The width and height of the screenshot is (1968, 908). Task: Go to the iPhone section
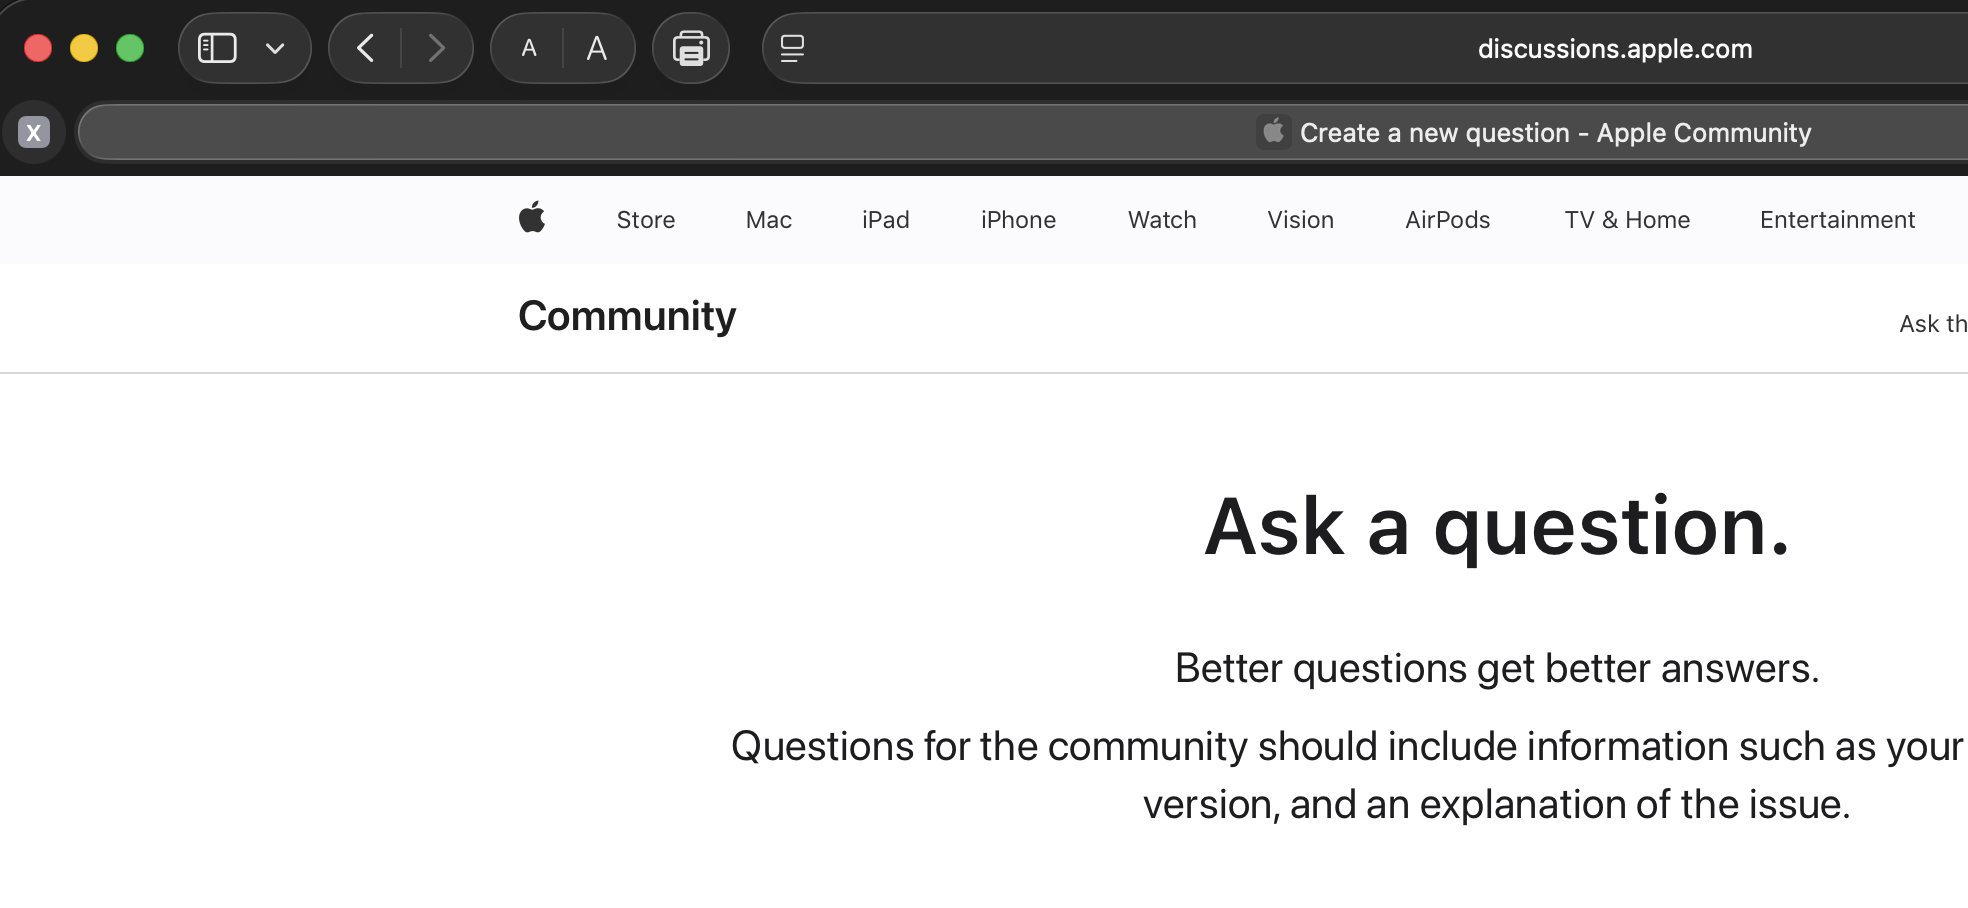pos(1018,220)
